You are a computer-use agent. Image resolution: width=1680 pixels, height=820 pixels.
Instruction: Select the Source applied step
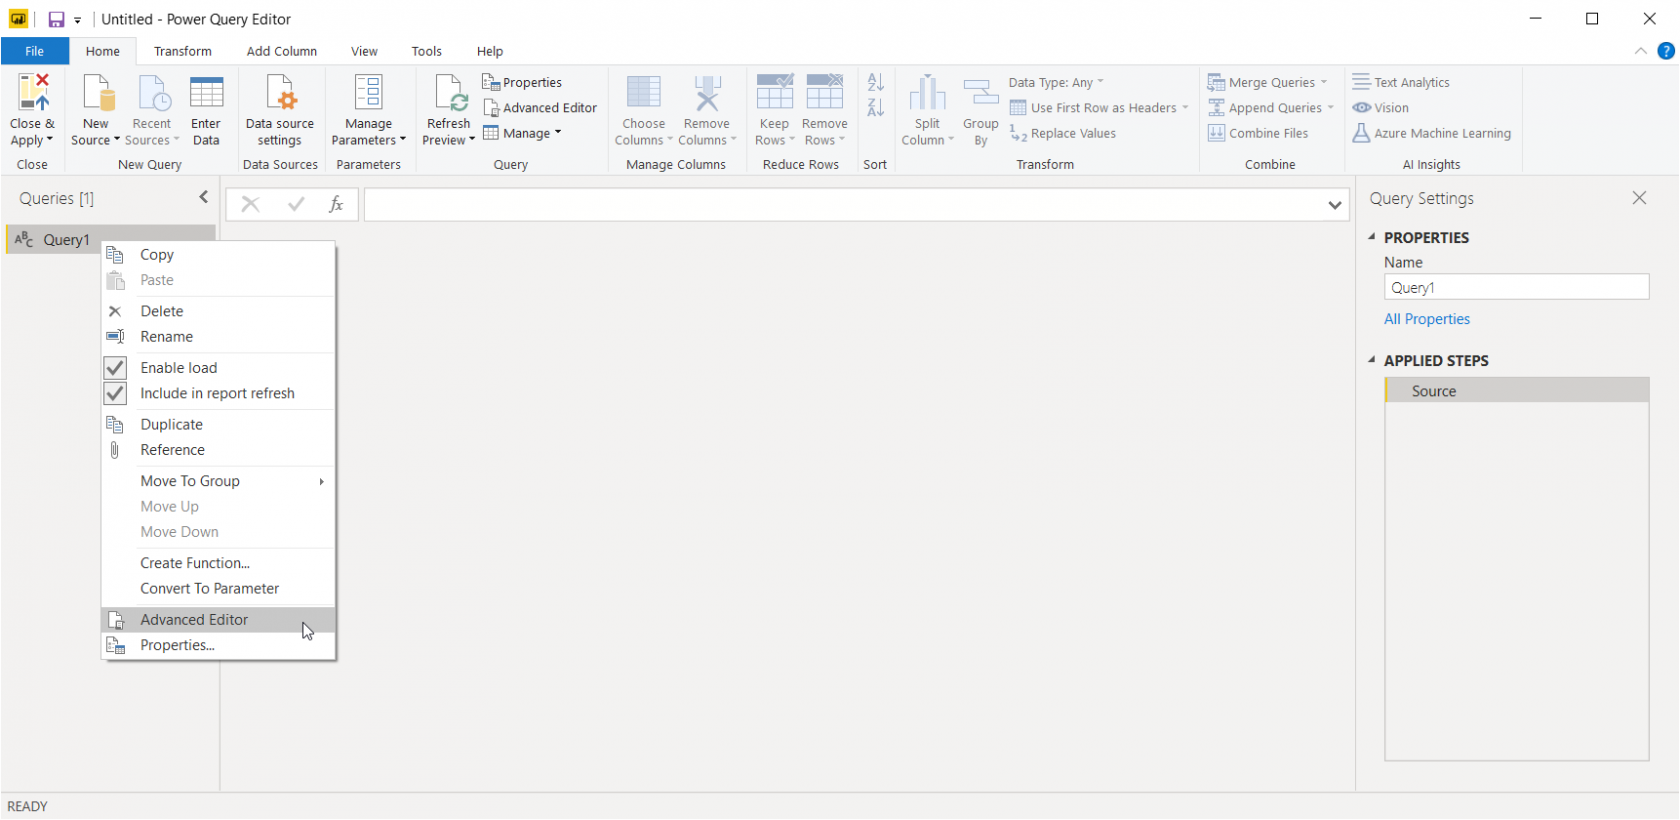(1517, 391)
